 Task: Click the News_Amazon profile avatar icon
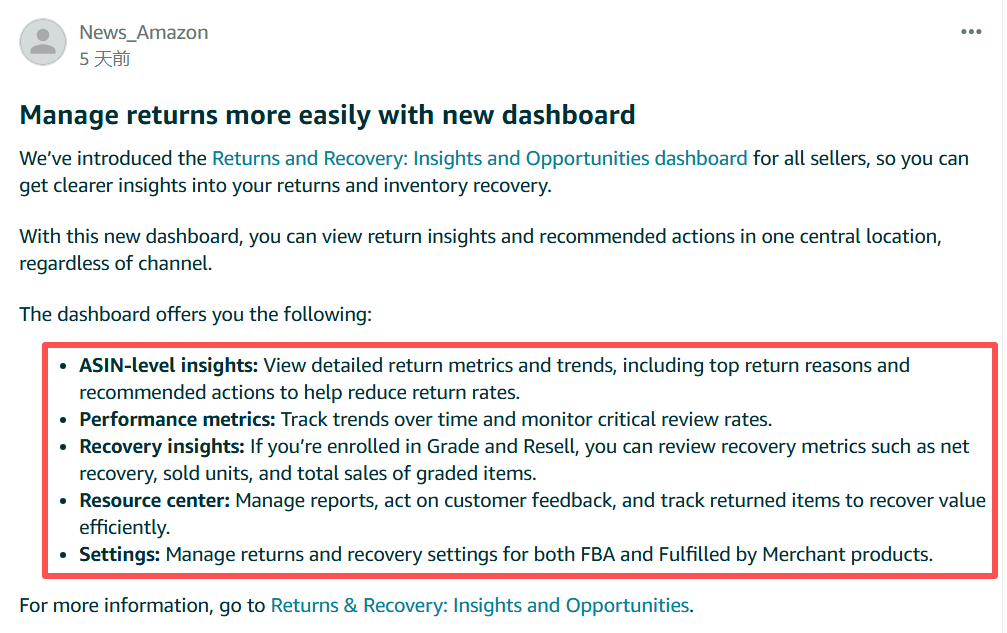pos(42,43)
